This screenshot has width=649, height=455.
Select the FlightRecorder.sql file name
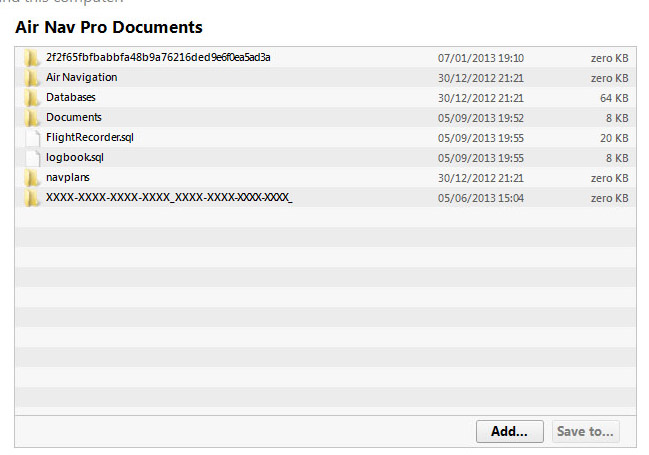tap(90, 137)
